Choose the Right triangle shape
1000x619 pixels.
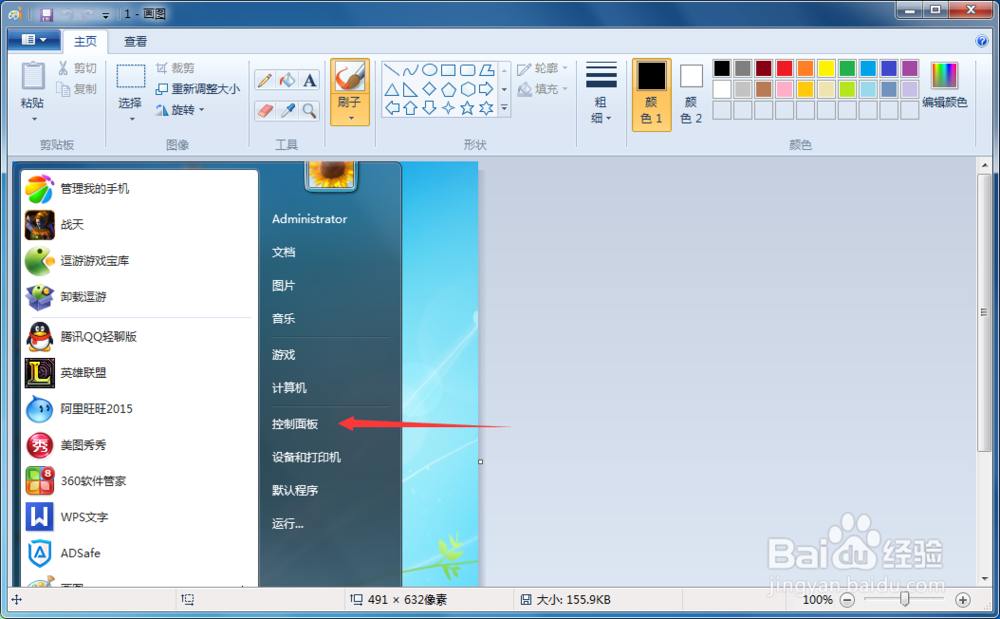(x=411, y=89)
